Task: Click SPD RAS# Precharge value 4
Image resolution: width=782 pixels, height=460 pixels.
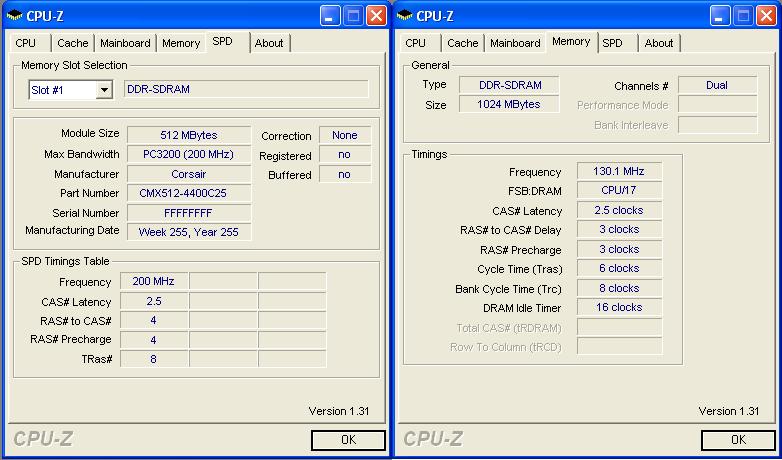Action: pyautogui.click(x=154, y=340)
